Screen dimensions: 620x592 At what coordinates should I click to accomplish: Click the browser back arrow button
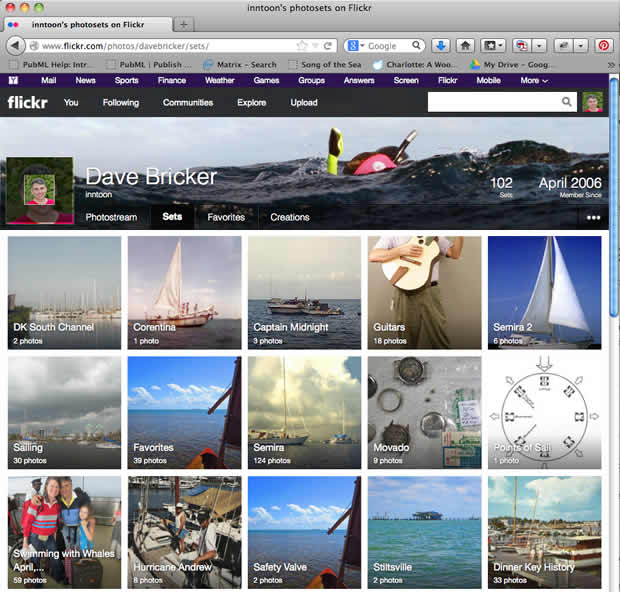(15, 46)
